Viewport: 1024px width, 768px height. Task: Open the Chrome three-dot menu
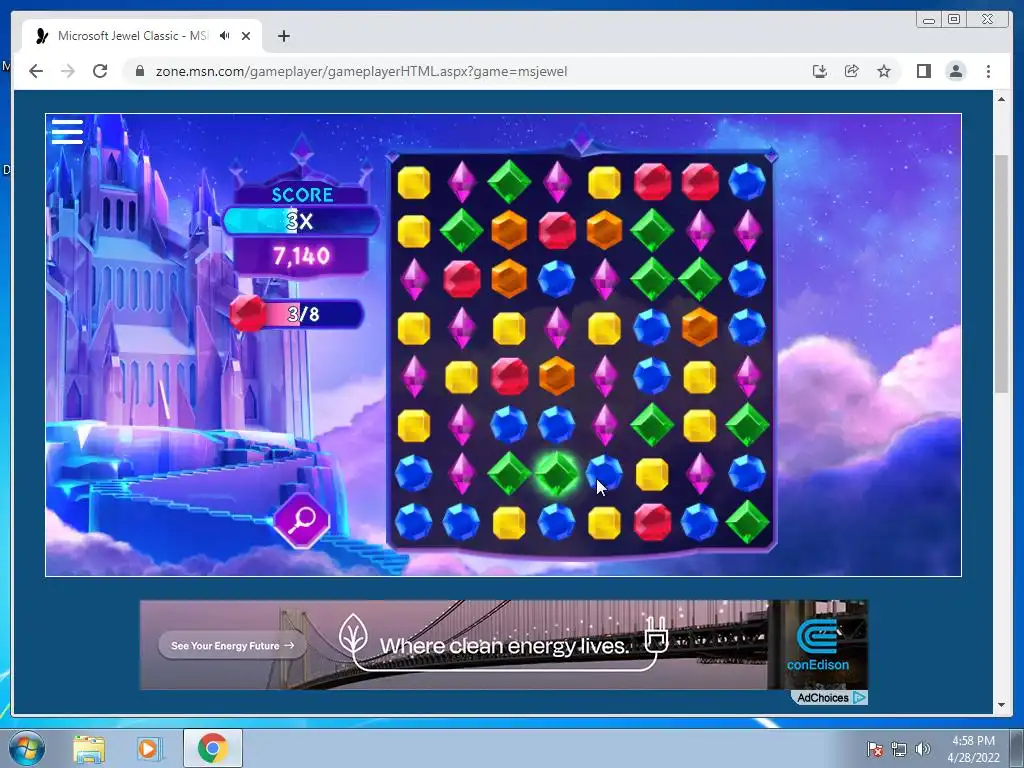988,71
